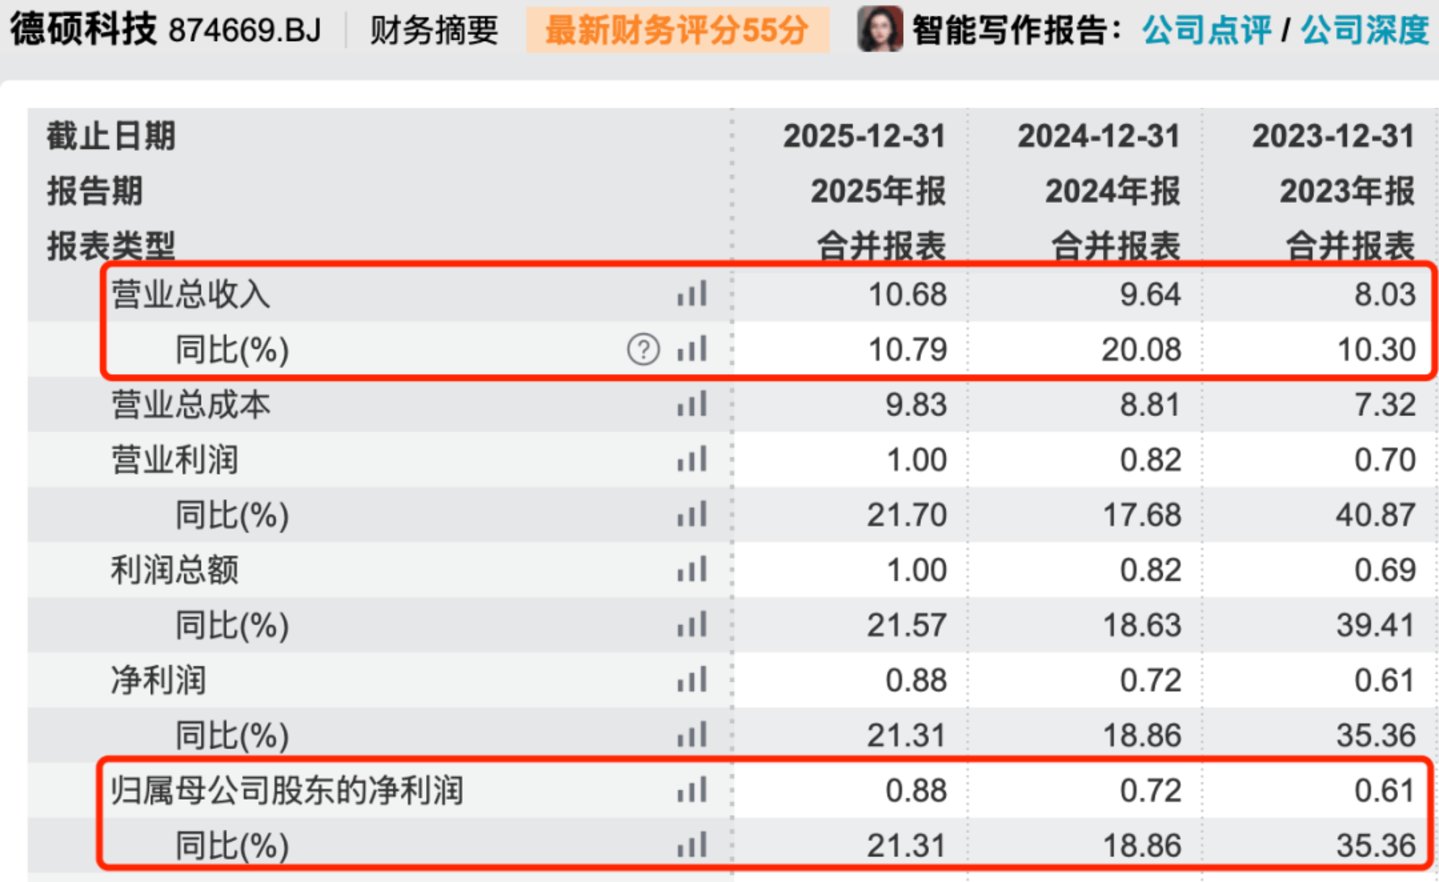Click the stock code 874669.BJ

[245, 30]
